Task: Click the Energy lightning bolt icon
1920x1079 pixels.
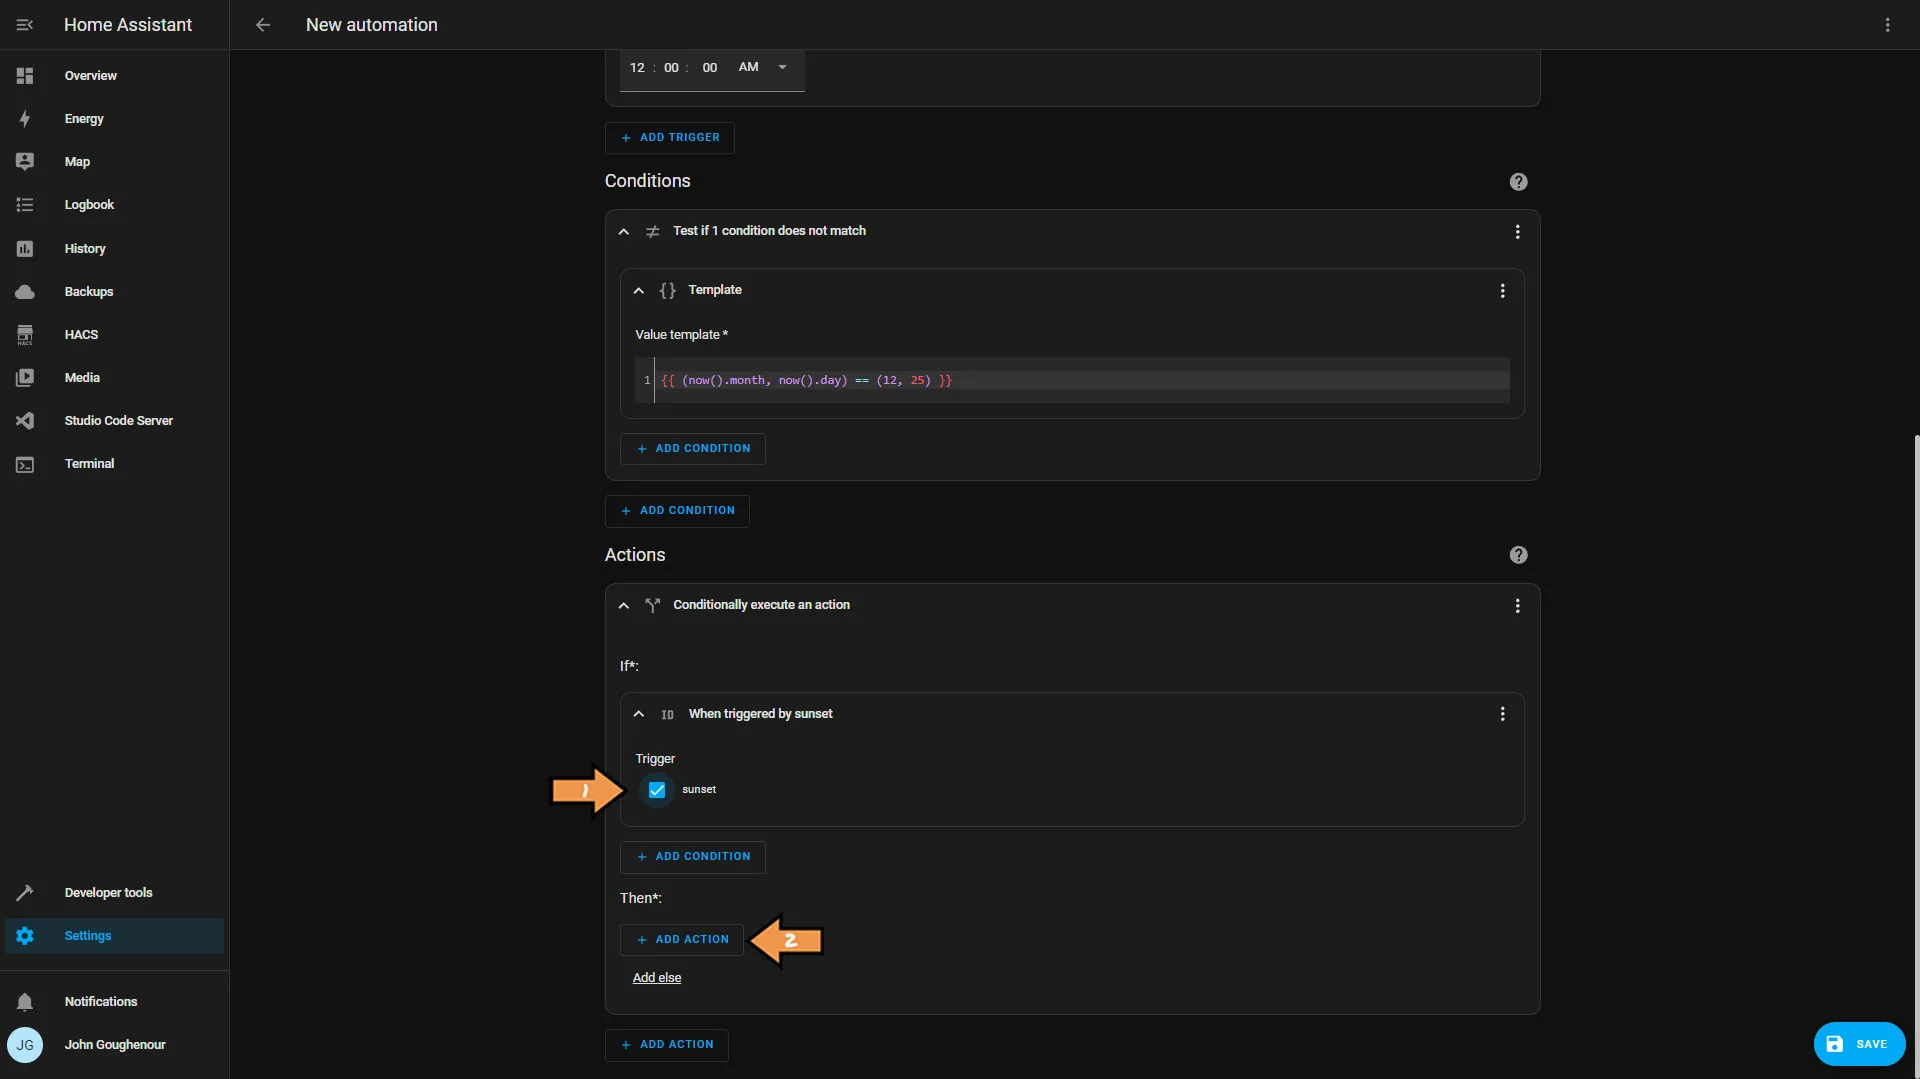Action: [x=25, y=119]
